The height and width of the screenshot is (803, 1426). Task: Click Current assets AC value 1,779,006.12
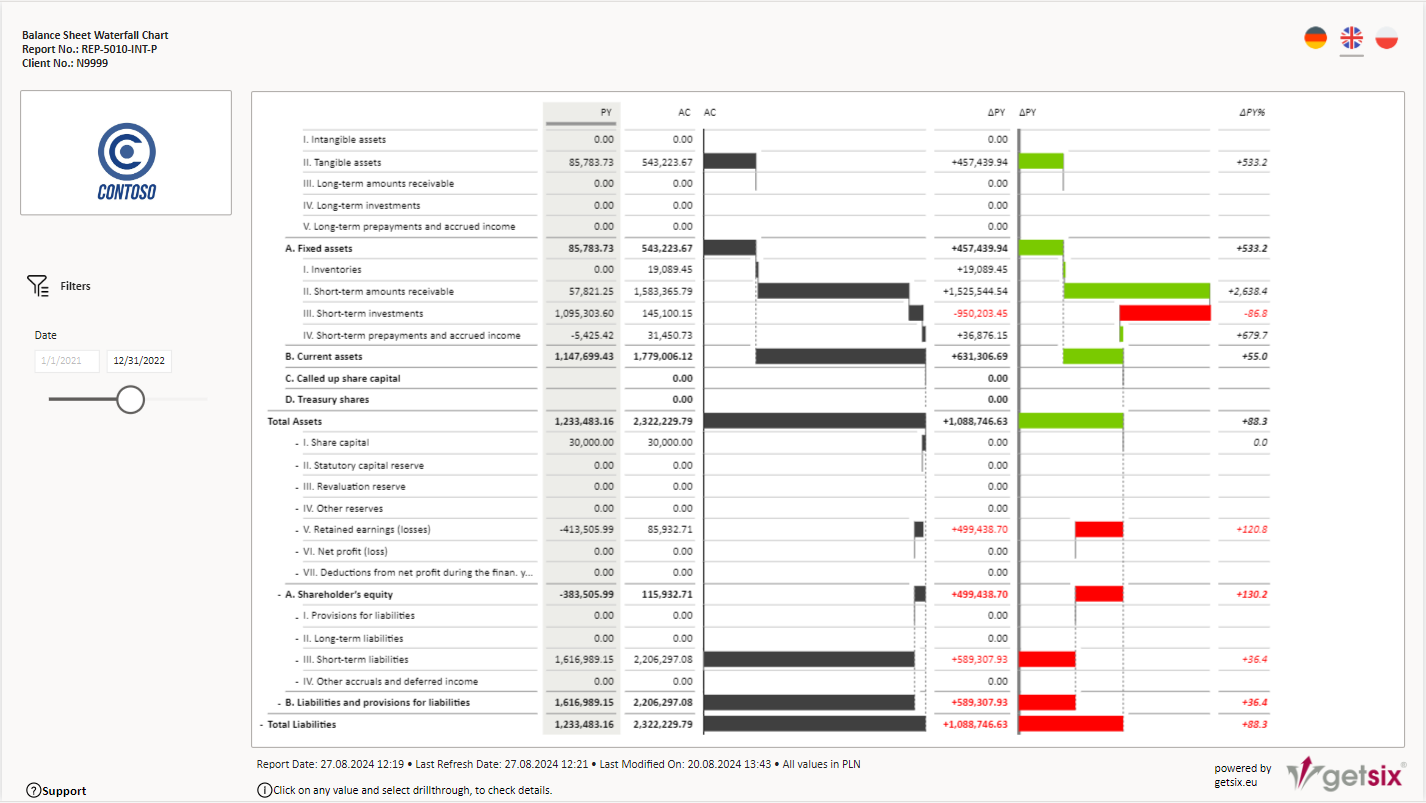(x=663, y=356)
